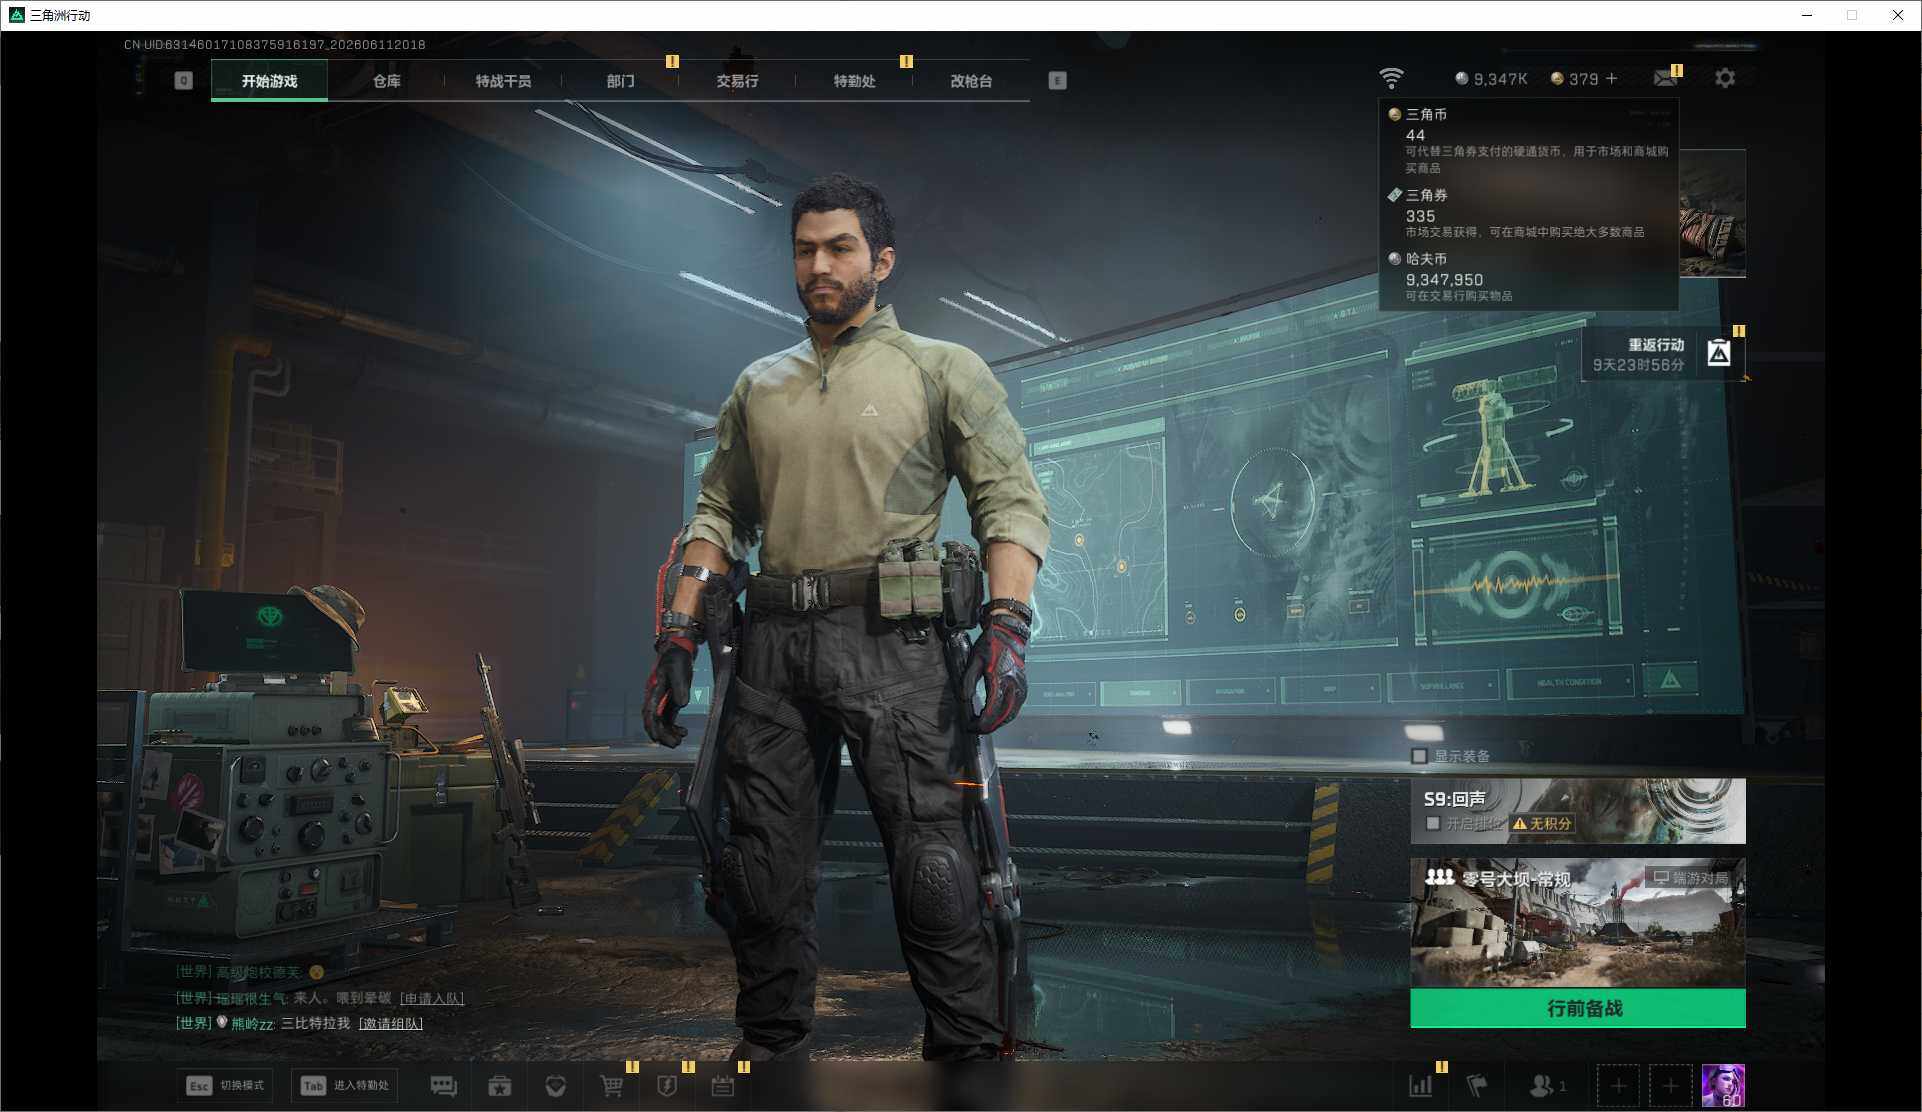Click the 9,347K 哈夫币 balance
Image resolution: width=1922 pixels, height=1112 pixels.
click(1491, 78)
